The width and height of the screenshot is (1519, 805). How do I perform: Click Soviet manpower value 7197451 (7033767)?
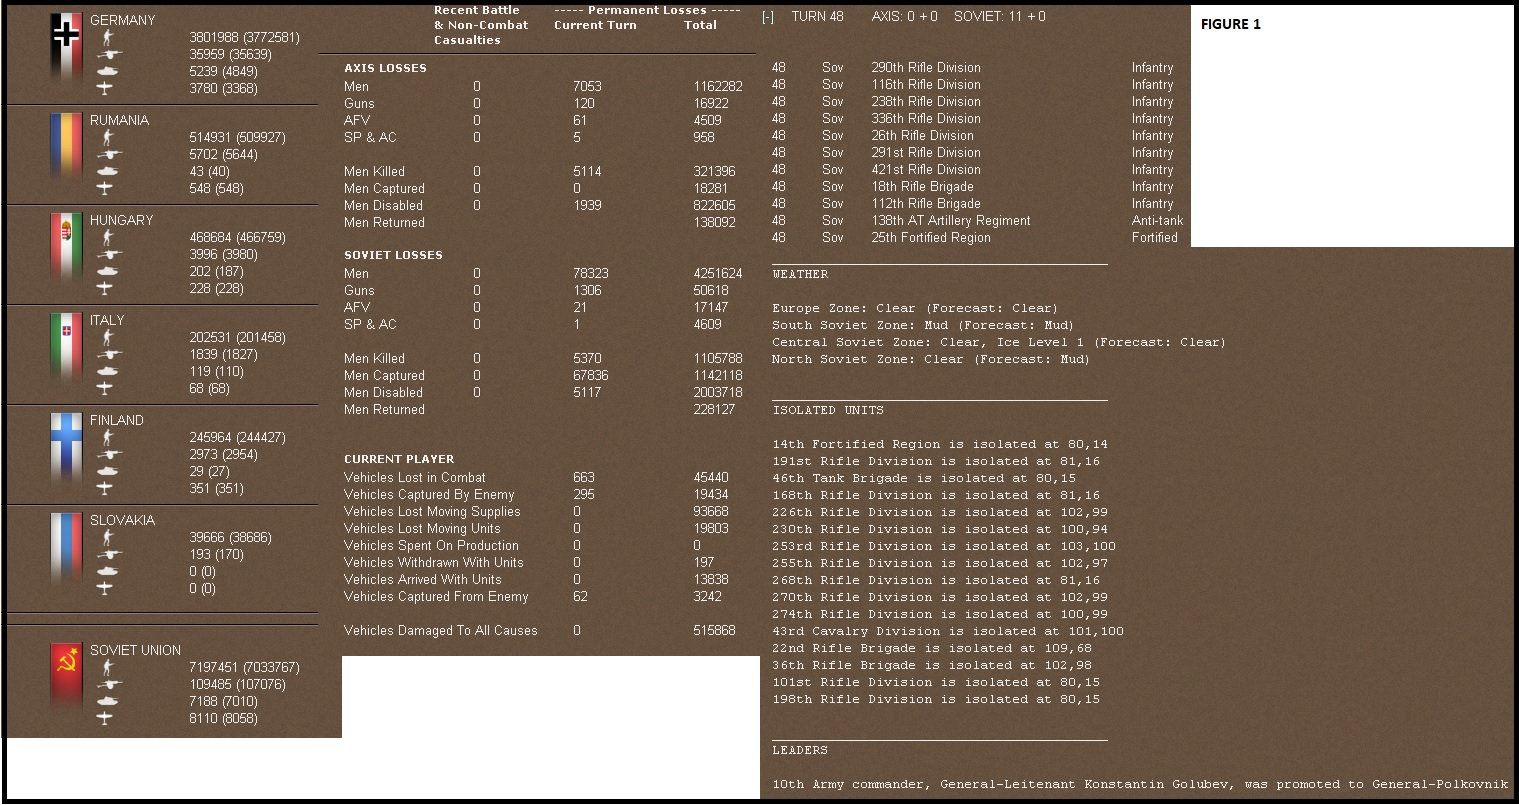(x=244, y=668)
